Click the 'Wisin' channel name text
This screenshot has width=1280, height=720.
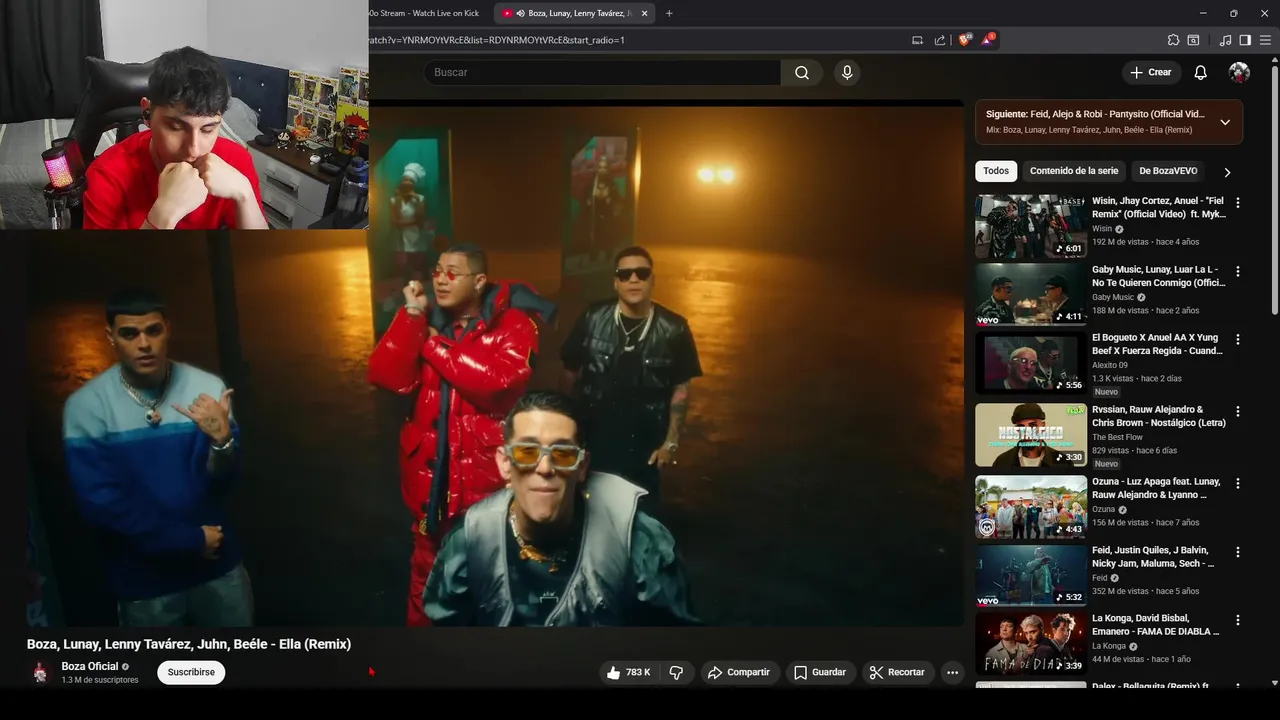pyautogui.click(x=1102, y=229)
